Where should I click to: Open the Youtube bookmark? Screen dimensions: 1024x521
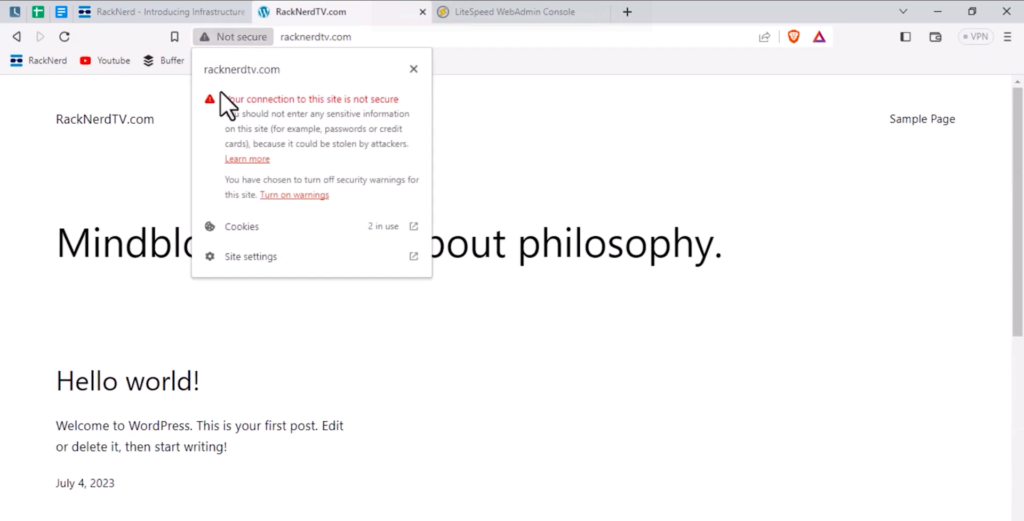pyautogui.click(x=105, y=60)
